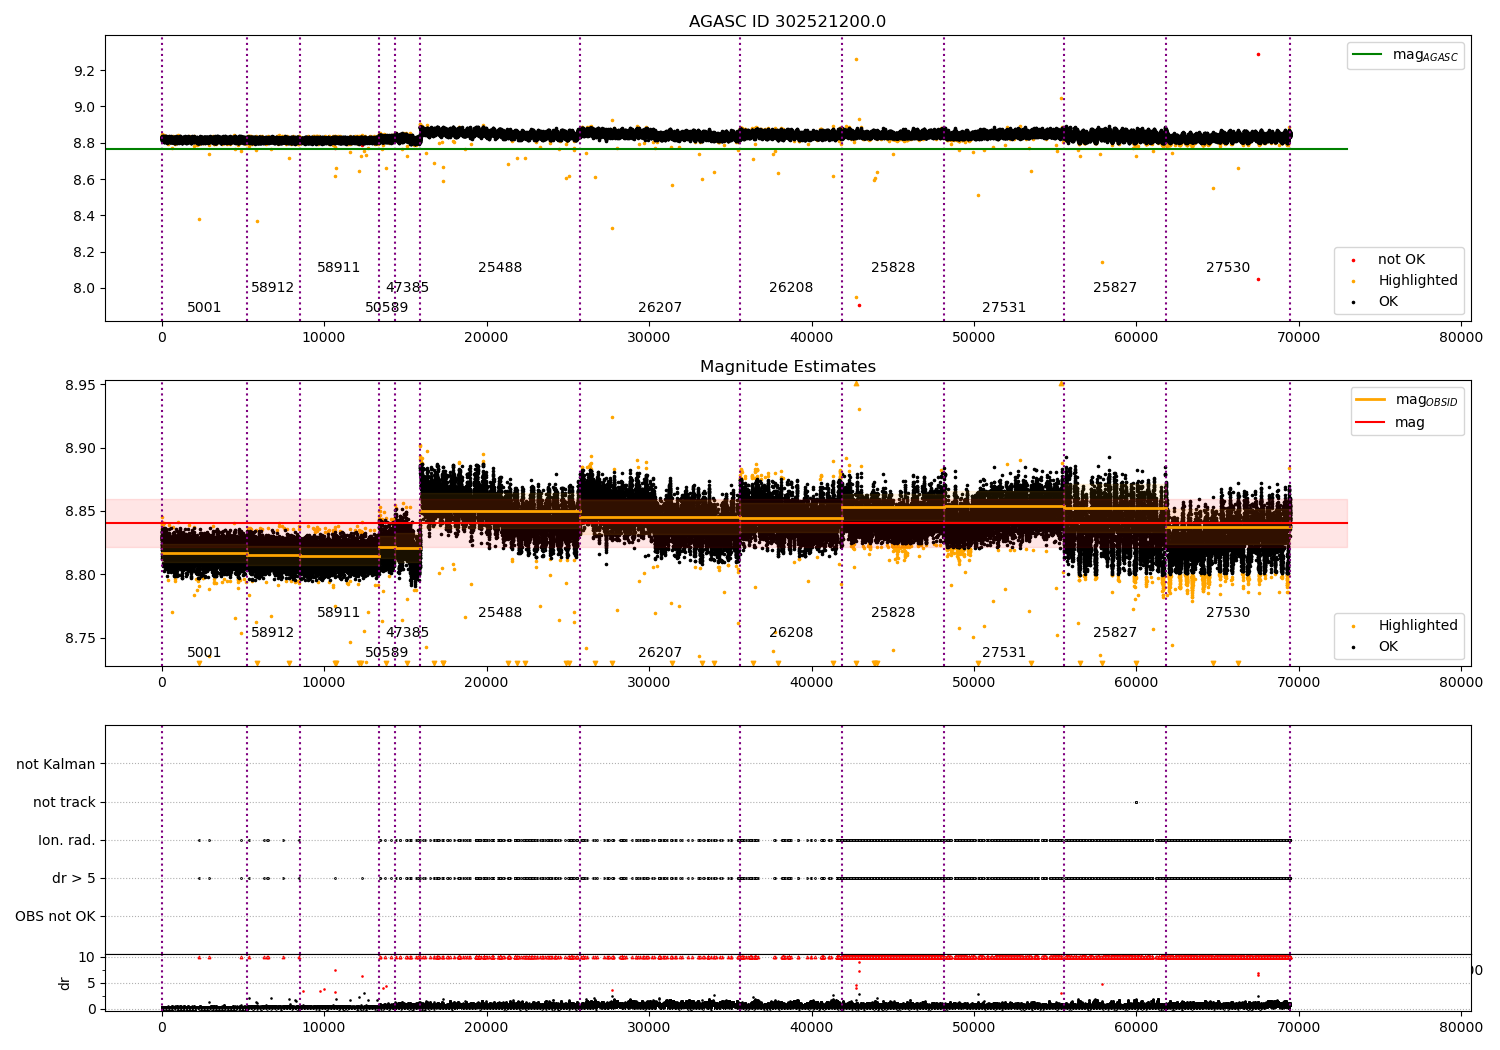Click 'Highlighted' in the Magnitude Estimates legend

[1417, 626]
